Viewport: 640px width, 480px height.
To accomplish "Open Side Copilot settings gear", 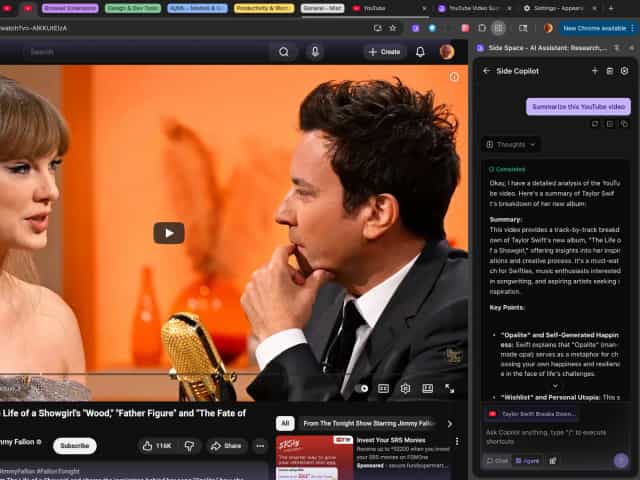I will click(x=624, y=71).
